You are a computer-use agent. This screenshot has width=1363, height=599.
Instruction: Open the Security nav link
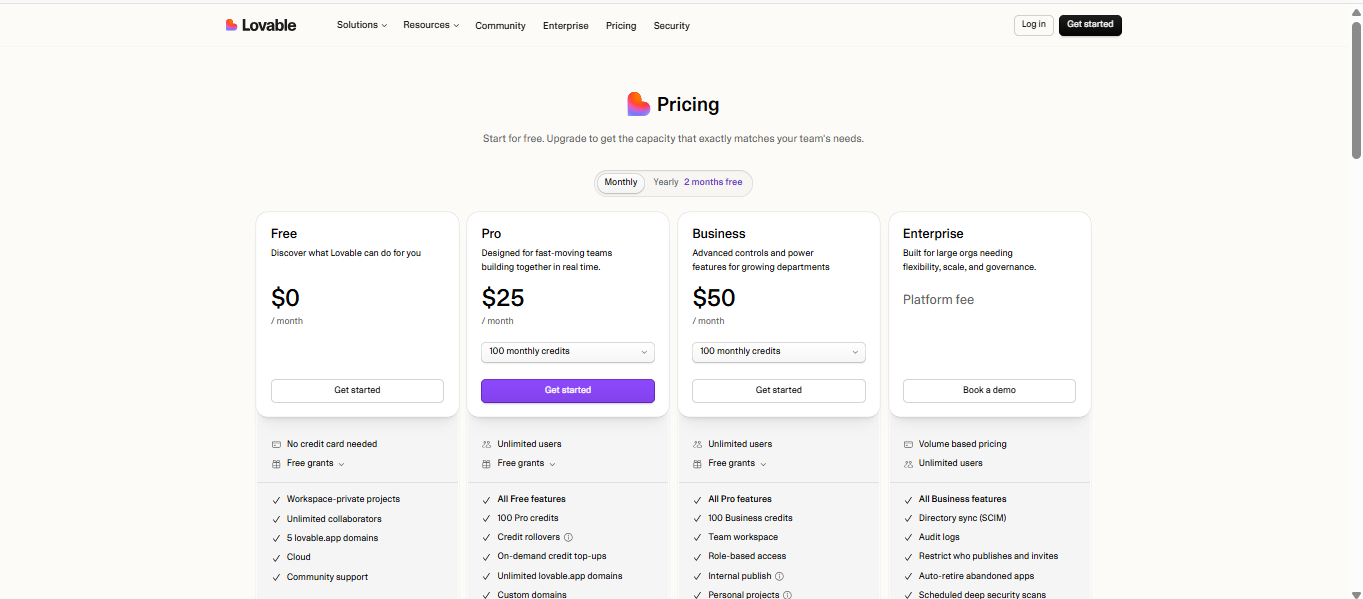(672, 26)
